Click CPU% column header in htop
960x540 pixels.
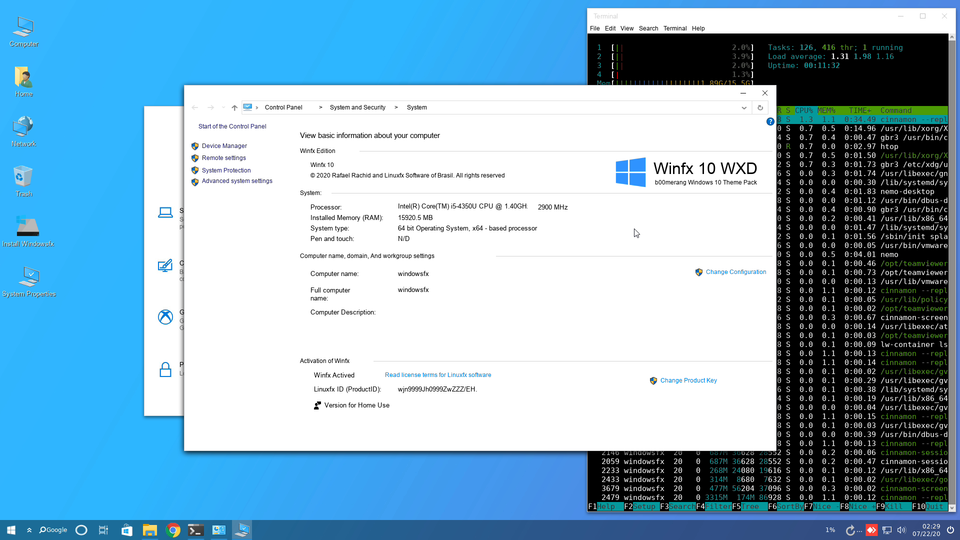[x=803, y=111]
